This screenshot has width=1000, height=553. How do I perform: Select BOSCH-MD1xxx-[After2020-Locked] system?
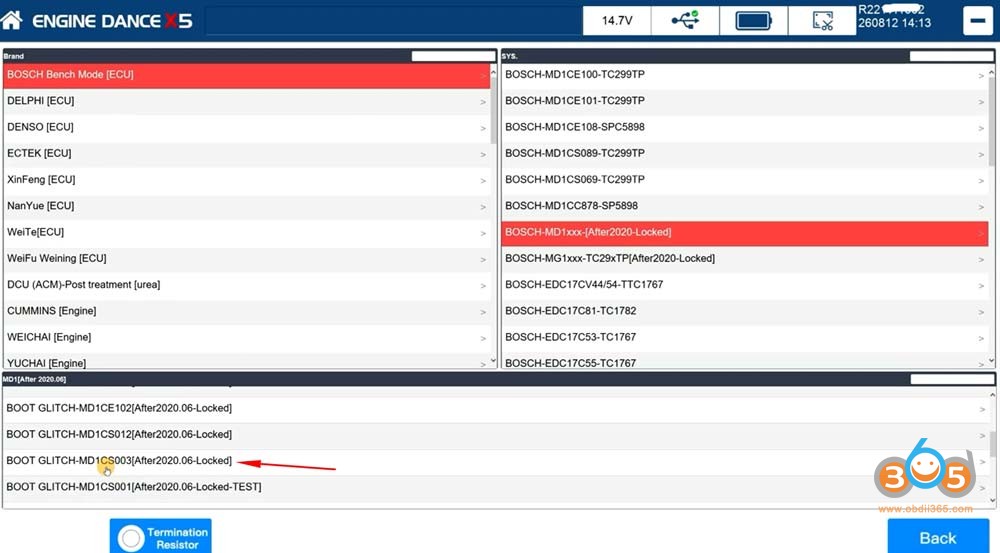click(x=744, y=233)
